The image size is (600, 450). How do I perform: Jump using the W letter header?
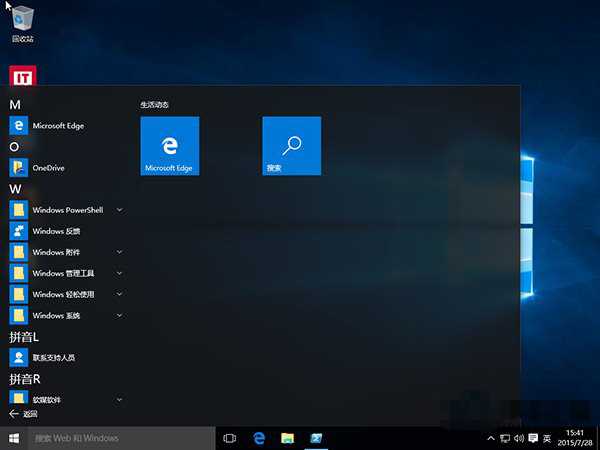pos(16,189)
